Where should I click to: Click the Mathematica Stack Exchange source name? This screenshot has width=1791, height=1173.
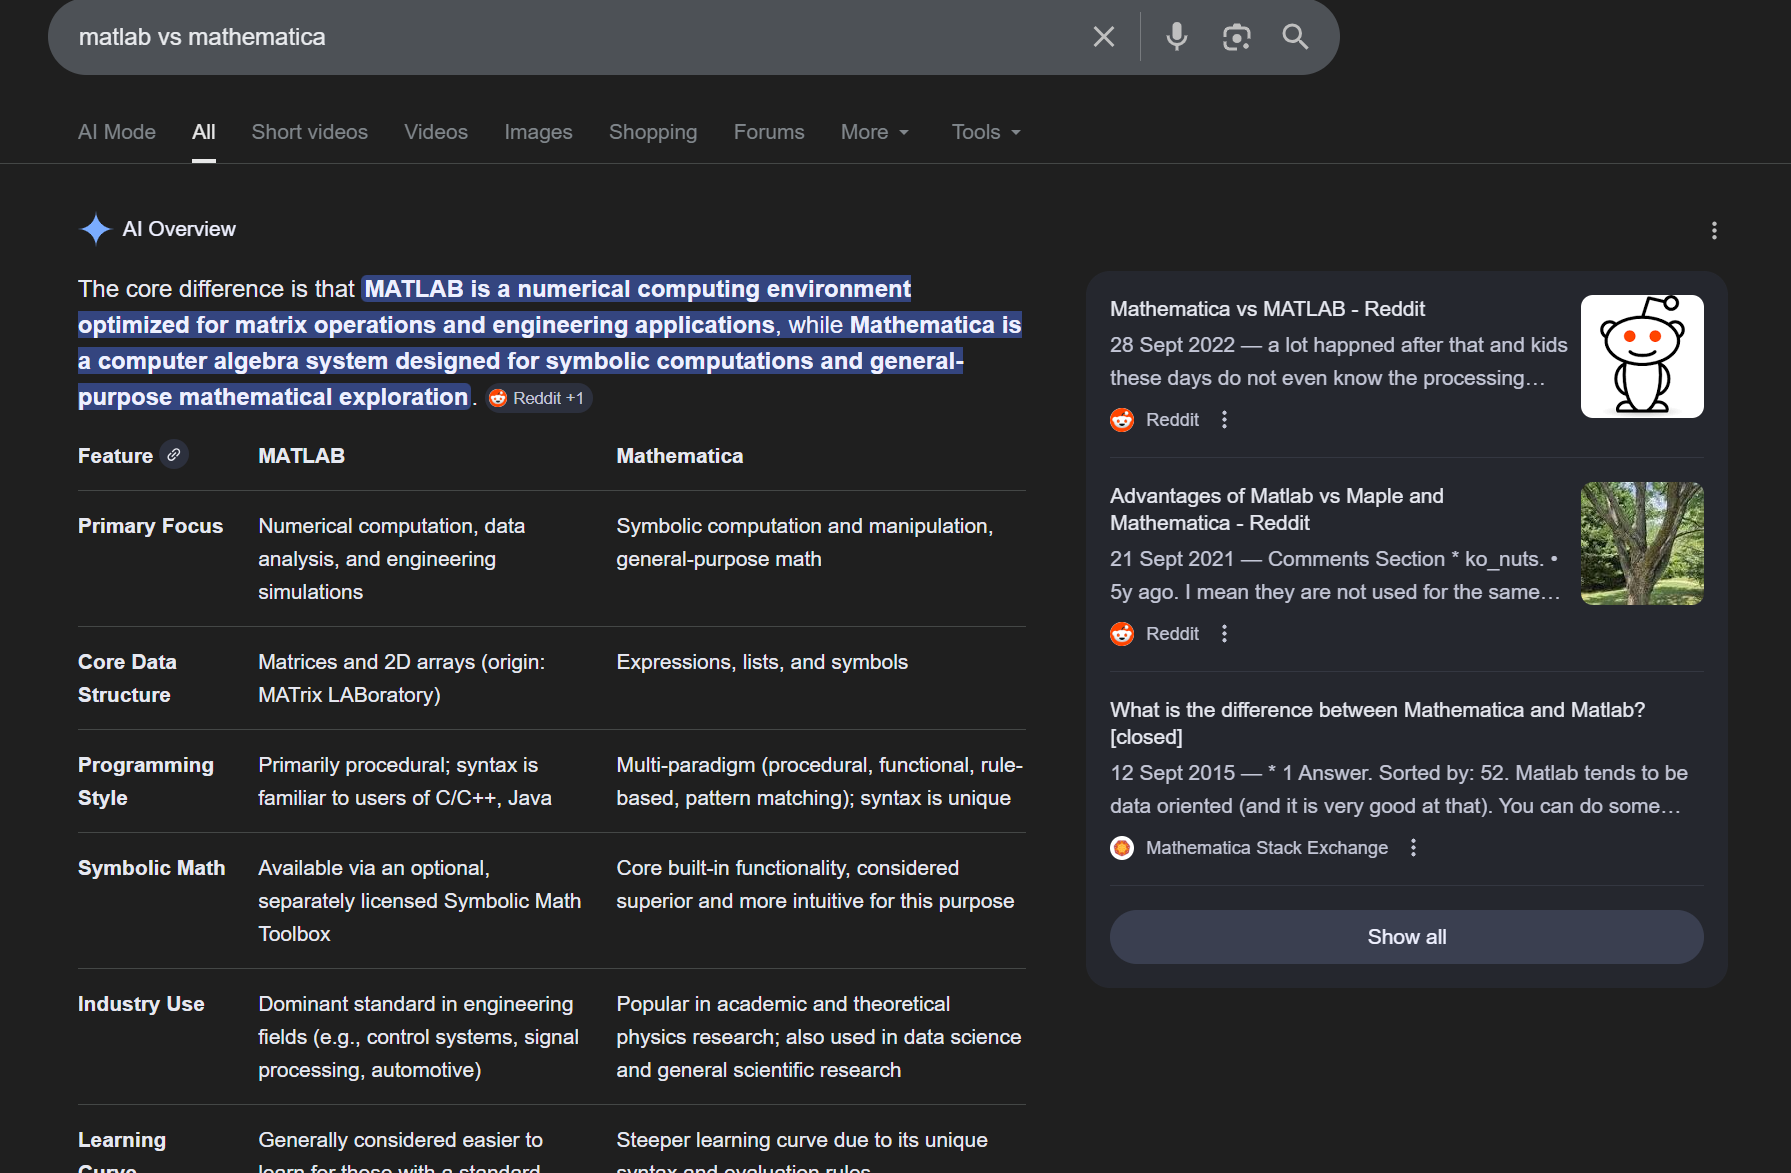click(1267, 848)
